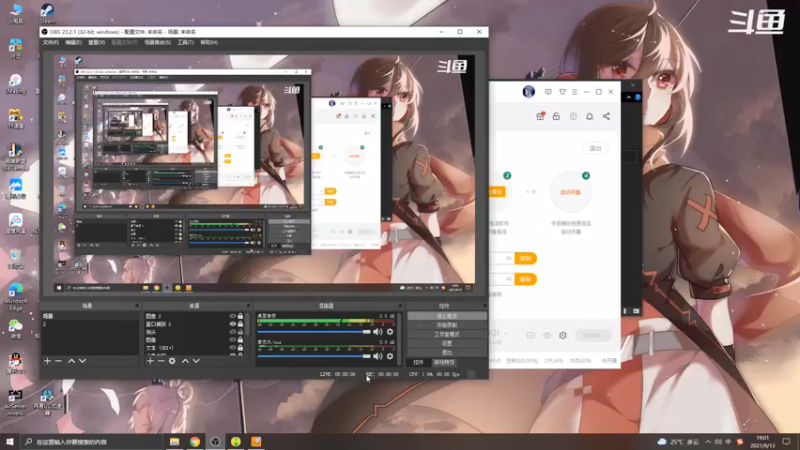
Task: Open message icon in Douyu title bar
Action: 548,92
